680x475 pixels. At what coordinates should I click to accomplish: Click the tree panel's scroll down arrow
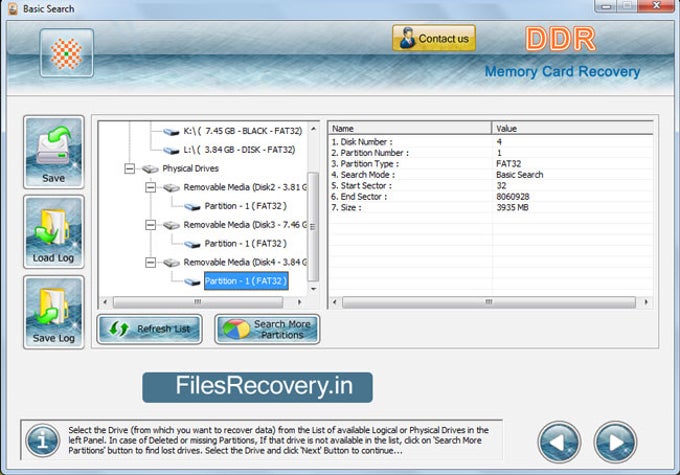tap(313, 288)
